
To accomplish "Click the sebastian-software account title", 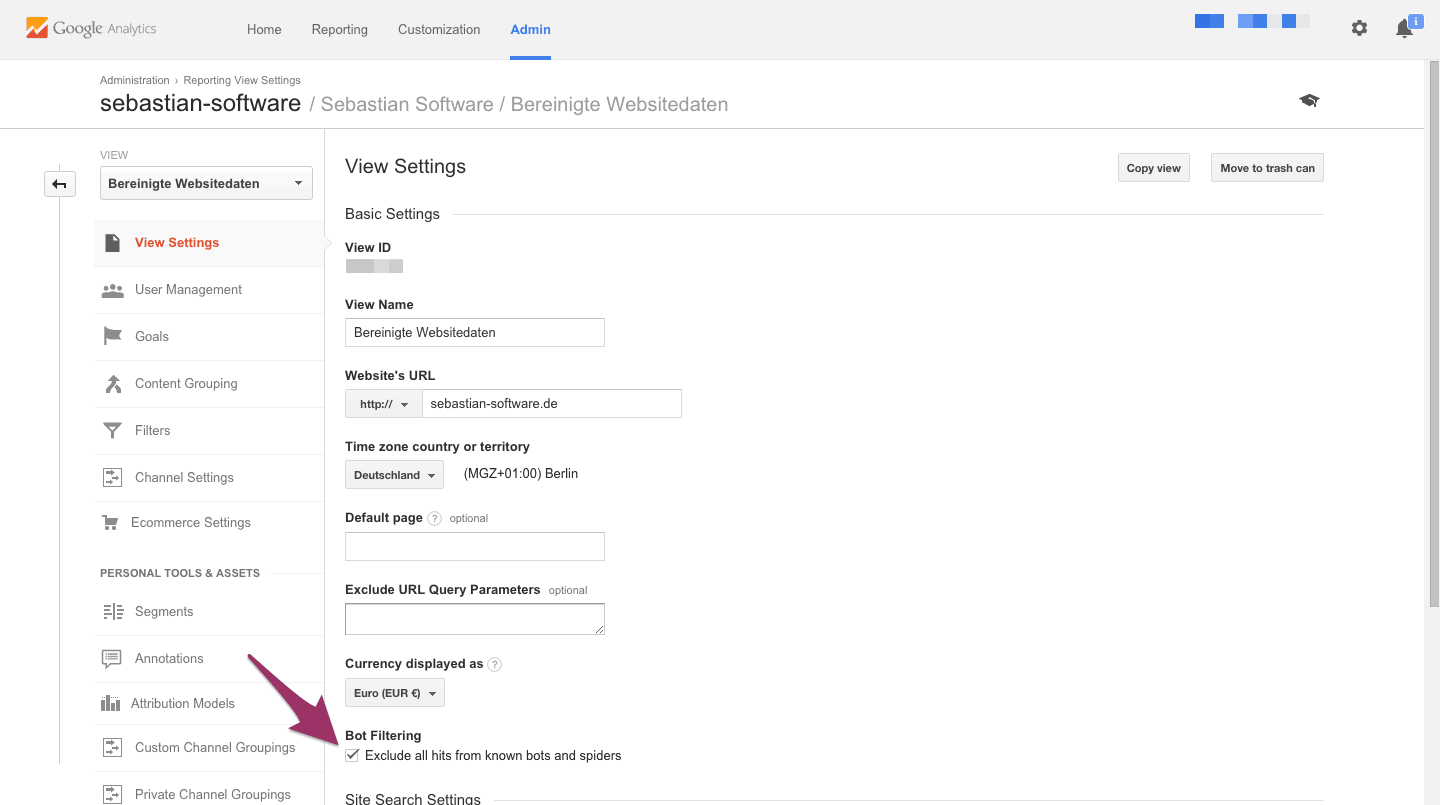I will click(200, 103).
